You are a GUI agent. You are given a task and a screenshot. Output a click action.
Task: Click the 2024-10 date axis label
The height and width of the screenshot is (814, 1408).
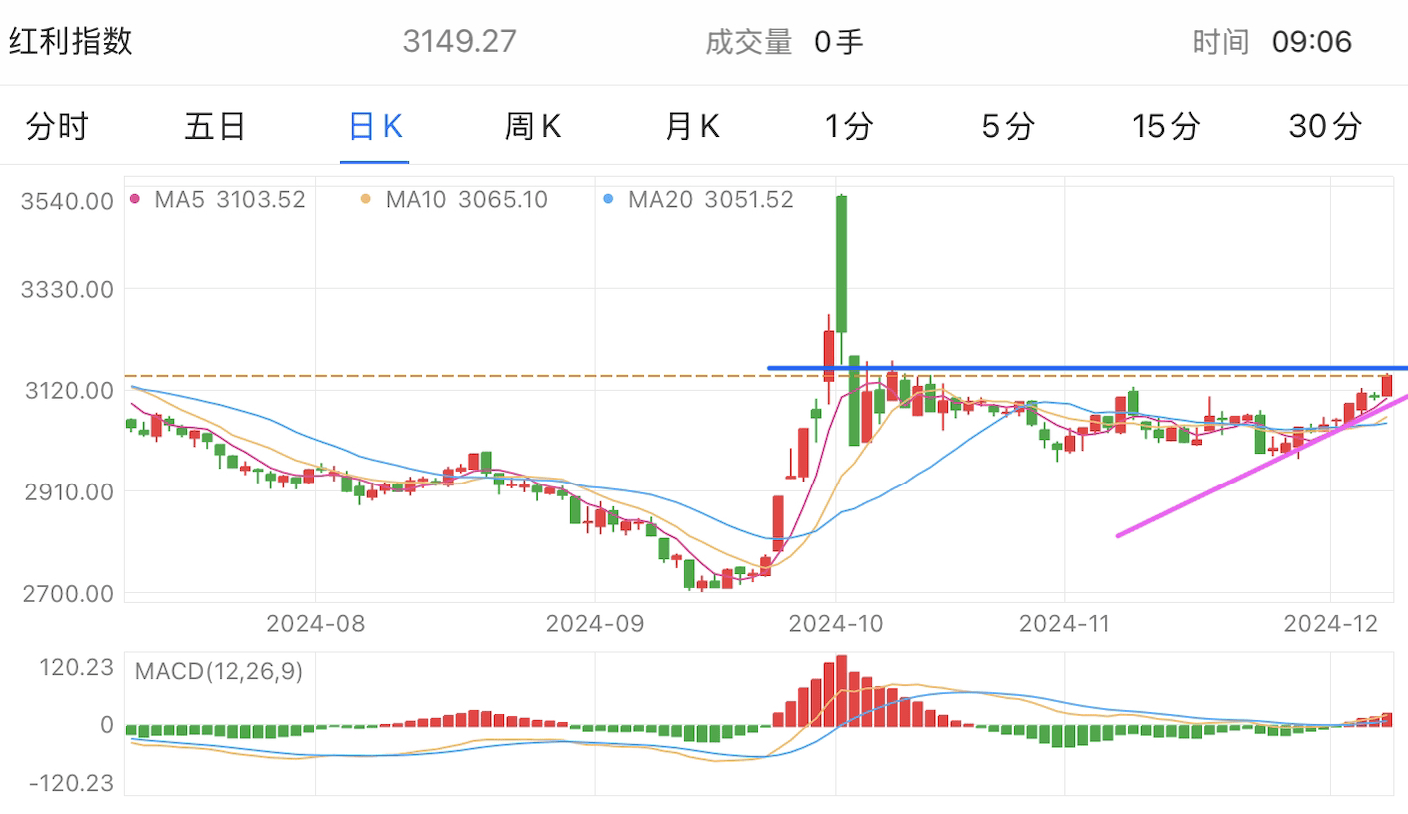[x=838, y=624]
